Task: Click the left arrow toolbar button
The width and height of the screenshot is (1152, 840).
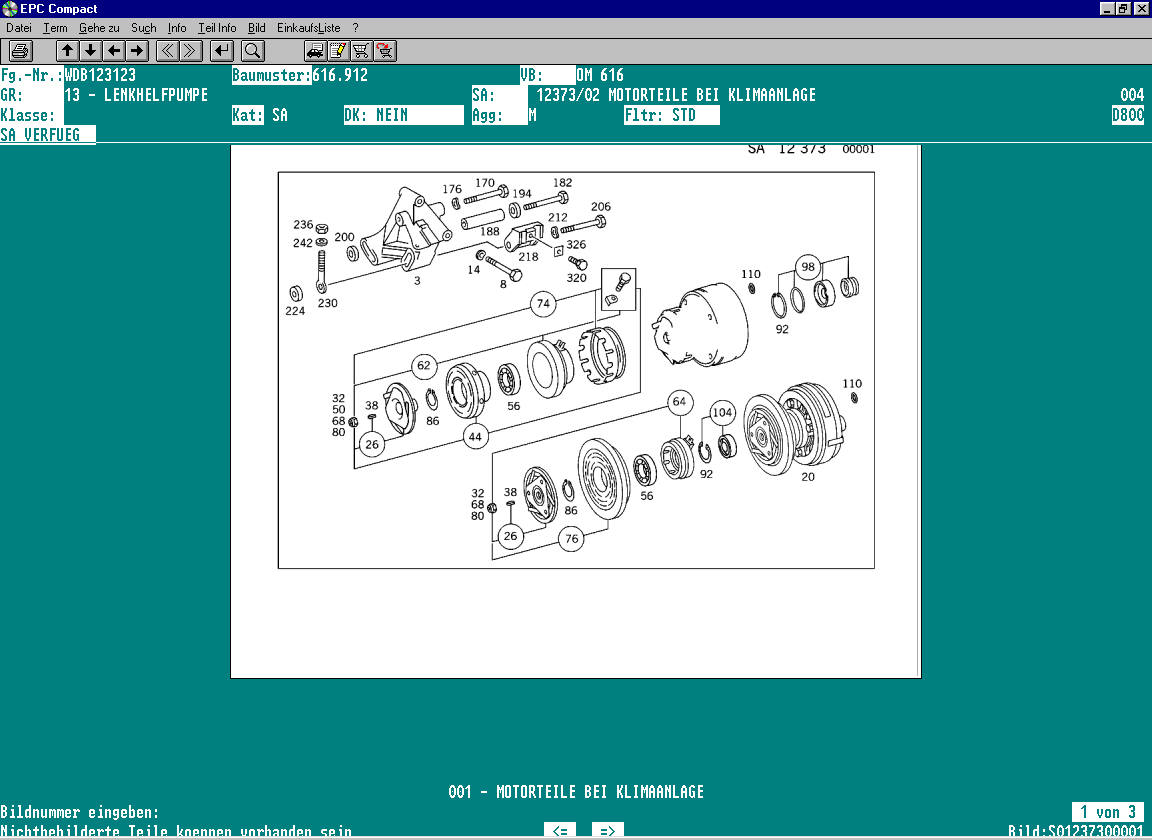Action: point(114,50)
